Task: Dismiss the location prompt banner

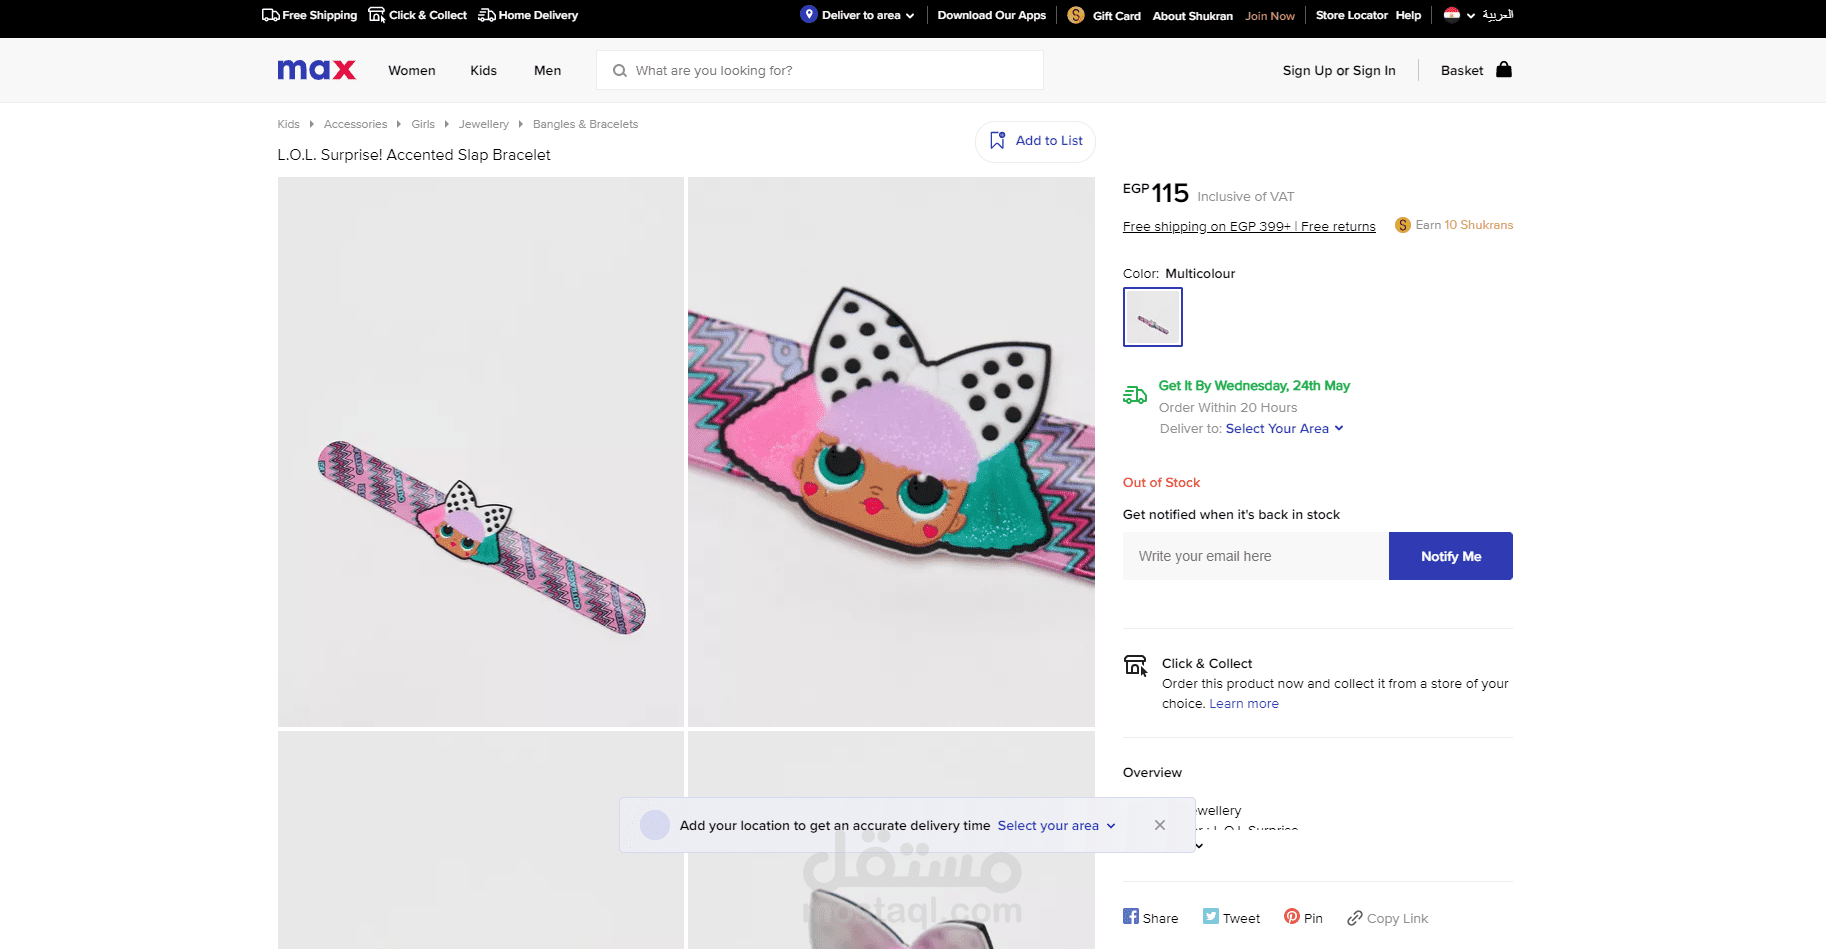Action: [1159, 825]
